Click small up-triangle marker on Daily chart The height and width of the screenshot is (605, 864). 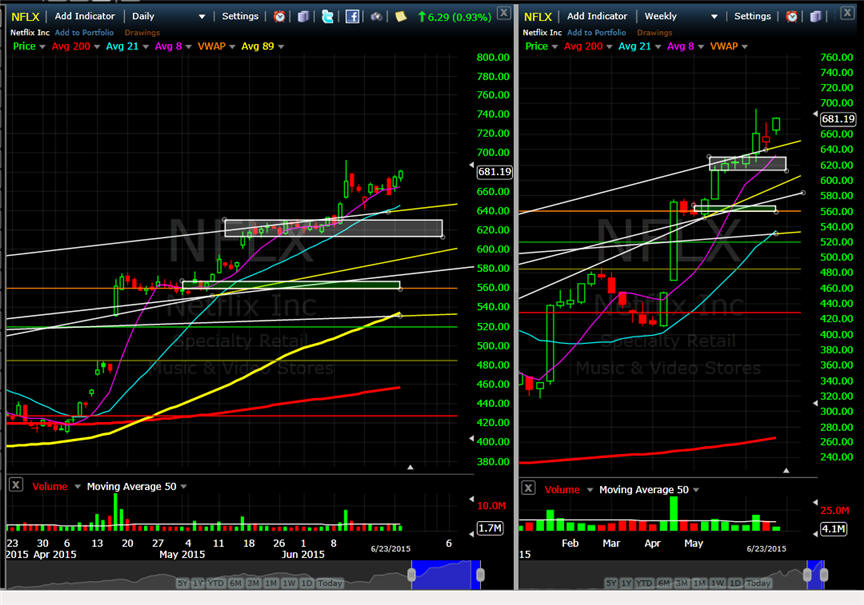click(410, 467)
